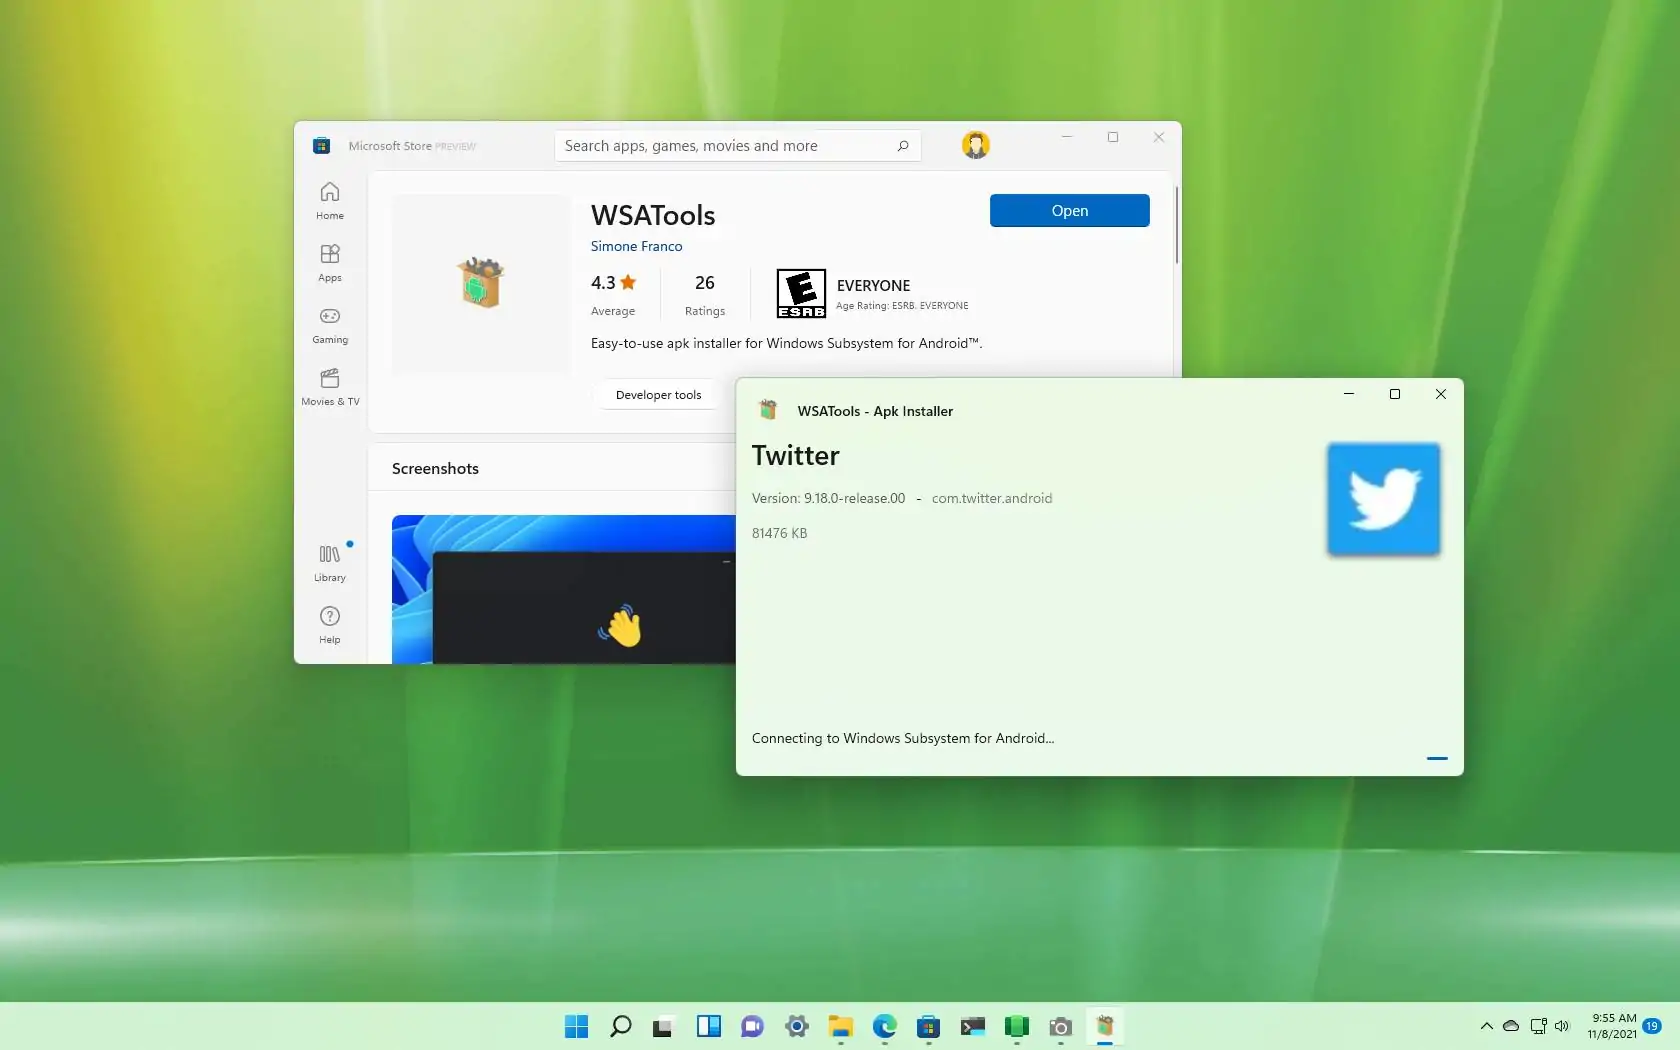1680x1050 pixels.
Task: Open notification center badge showing 19
Action: 1652,1026
